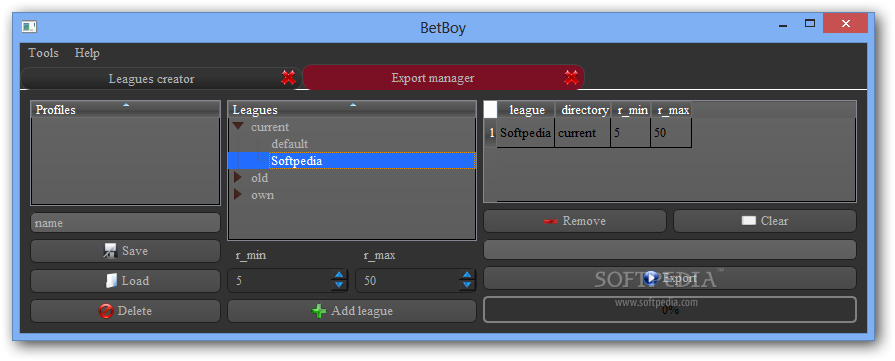
Task: Decrease the r_min value
Action: 339,285
